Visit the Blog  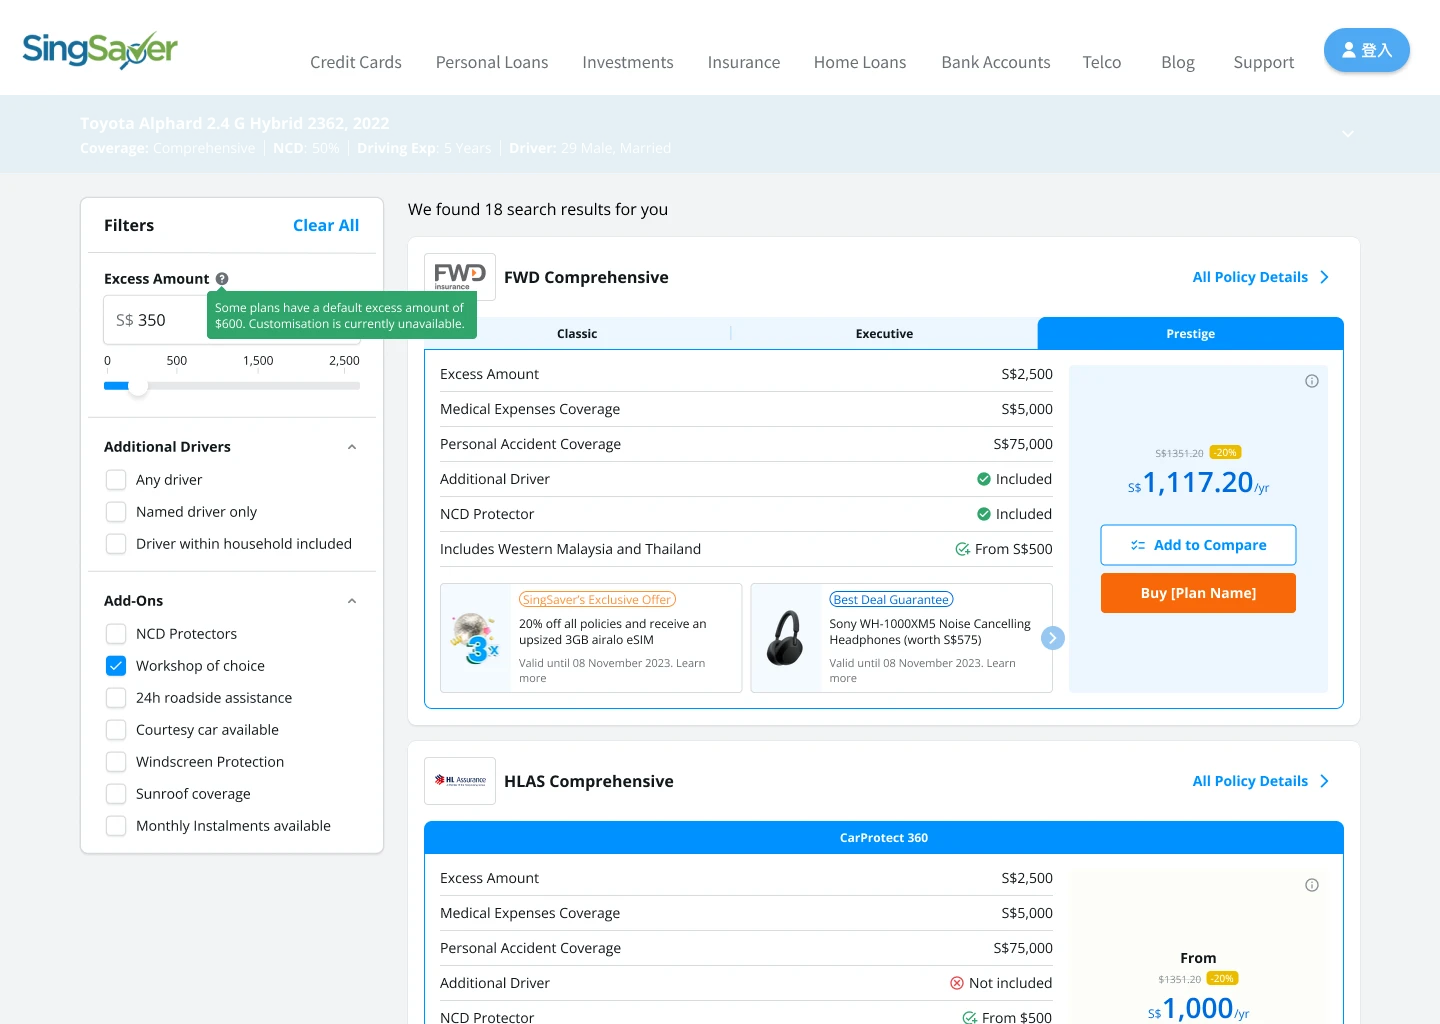tap(1178, 62)
